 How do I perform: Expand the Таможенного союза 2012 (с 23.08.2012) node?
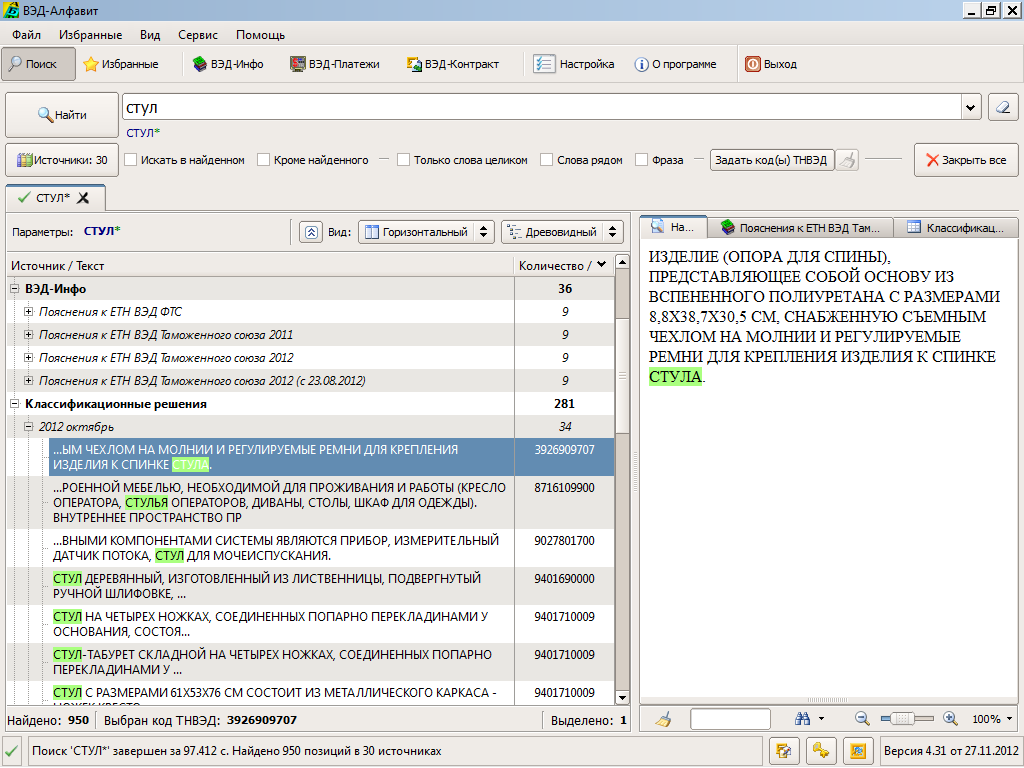pyautogui.click(x=28, y=380)
